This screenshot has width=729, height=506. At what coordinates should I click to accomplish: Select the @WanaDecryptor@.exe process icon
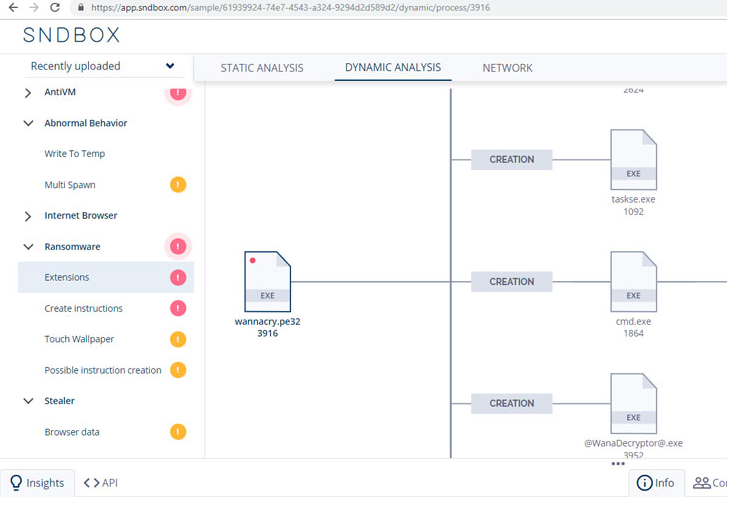click(x=633, y=403)
